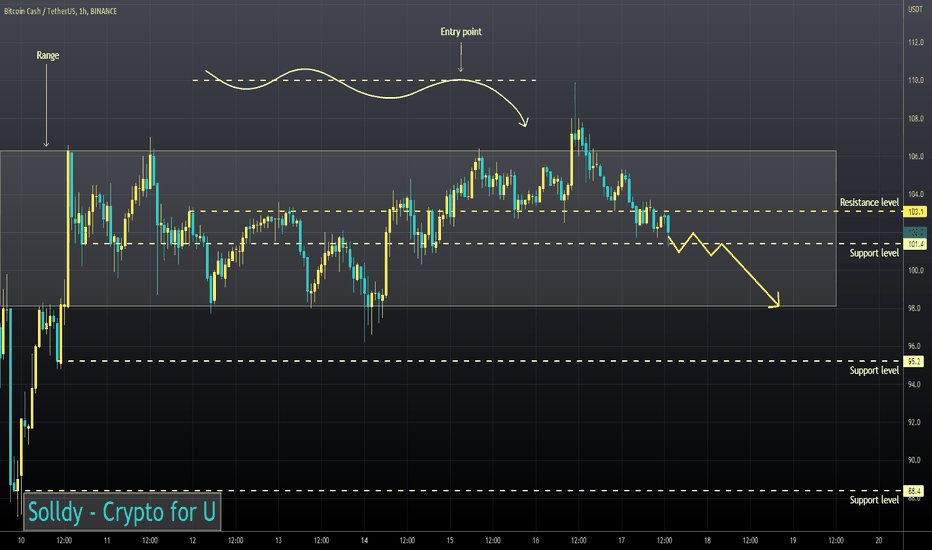Click the 98.0 price axis label
The width and height of the screenshot is (932, 550).
click(x=915, y=308)
